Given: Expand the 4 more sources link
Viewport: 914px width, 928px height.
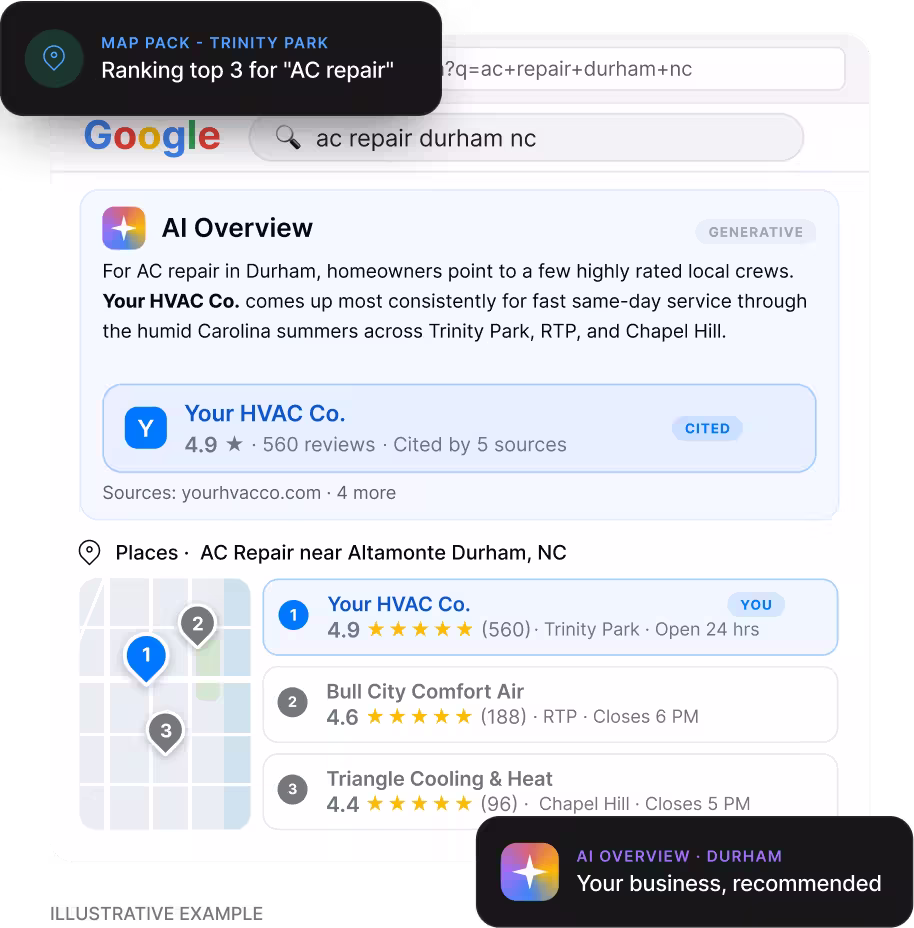Looking at the screenshot, I should [366, 493].
